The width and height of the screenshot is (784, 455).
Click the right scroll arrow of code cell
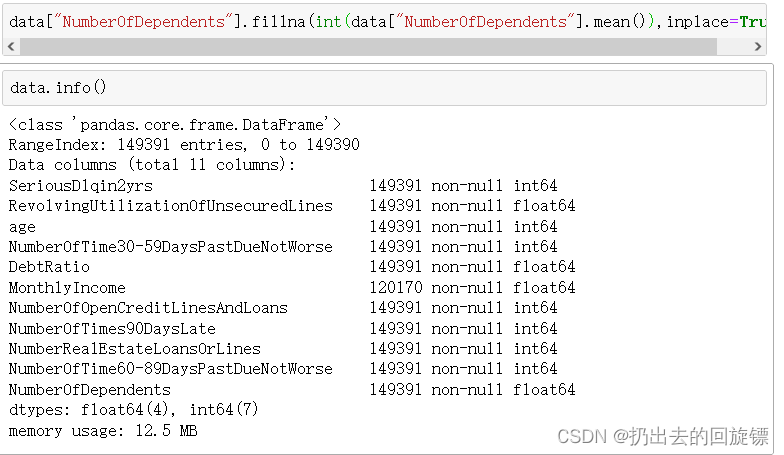coord(758,46)
